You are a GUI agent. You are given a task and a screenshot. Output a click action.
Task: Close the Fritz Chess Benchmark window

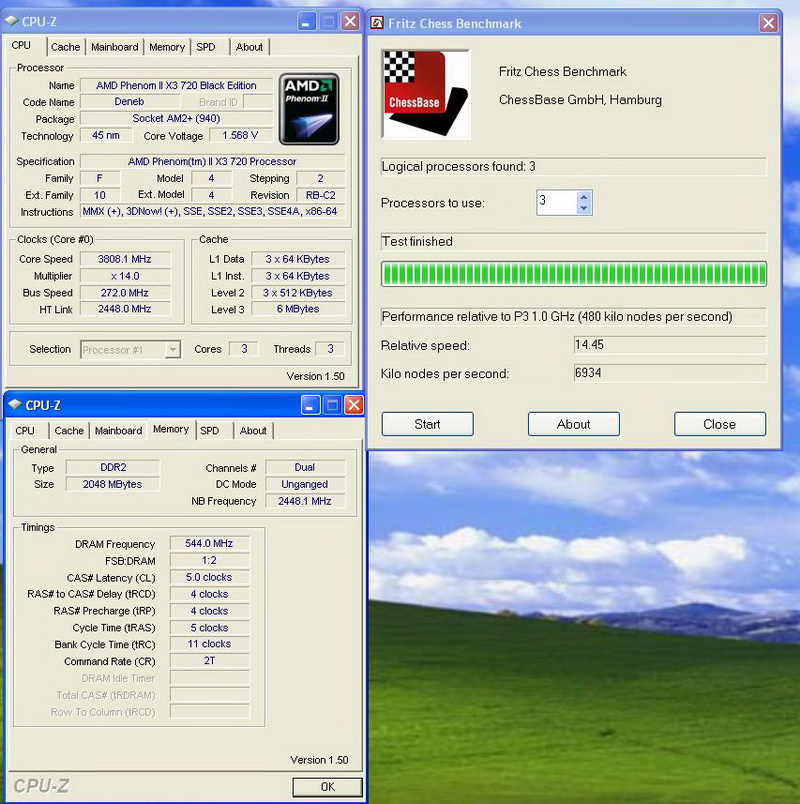click(768, 23)
